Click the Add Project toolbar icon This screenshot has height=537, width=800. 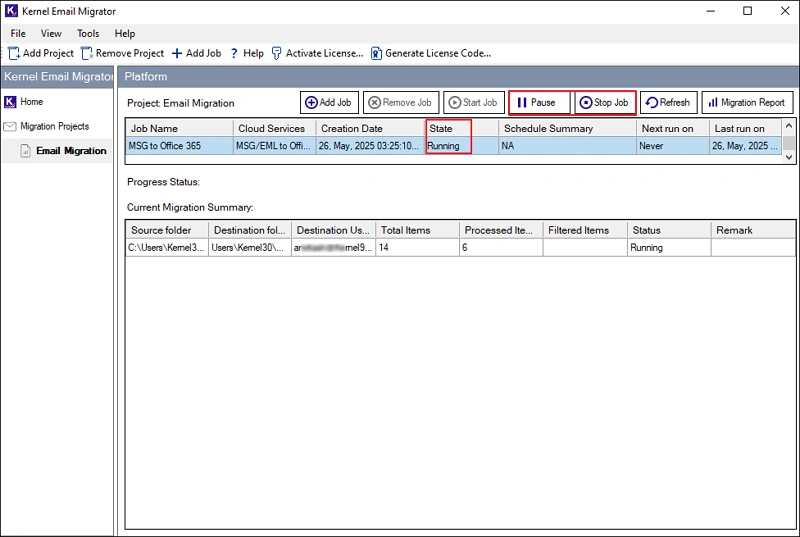pyautogui.click(x=14, y=53)
